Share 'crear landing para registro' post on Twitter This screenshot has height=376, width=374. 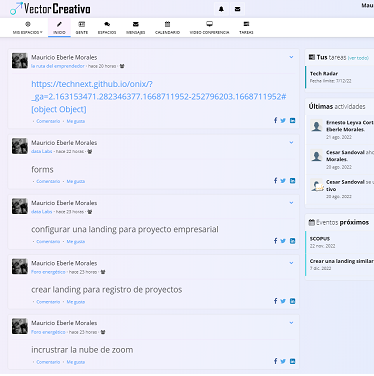pos(283,301)
